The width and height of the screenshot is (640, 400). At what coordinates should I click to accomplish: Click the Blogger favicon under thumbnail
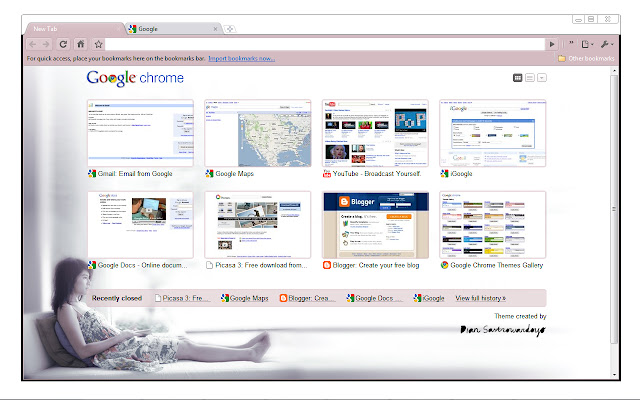coord(327,265)
